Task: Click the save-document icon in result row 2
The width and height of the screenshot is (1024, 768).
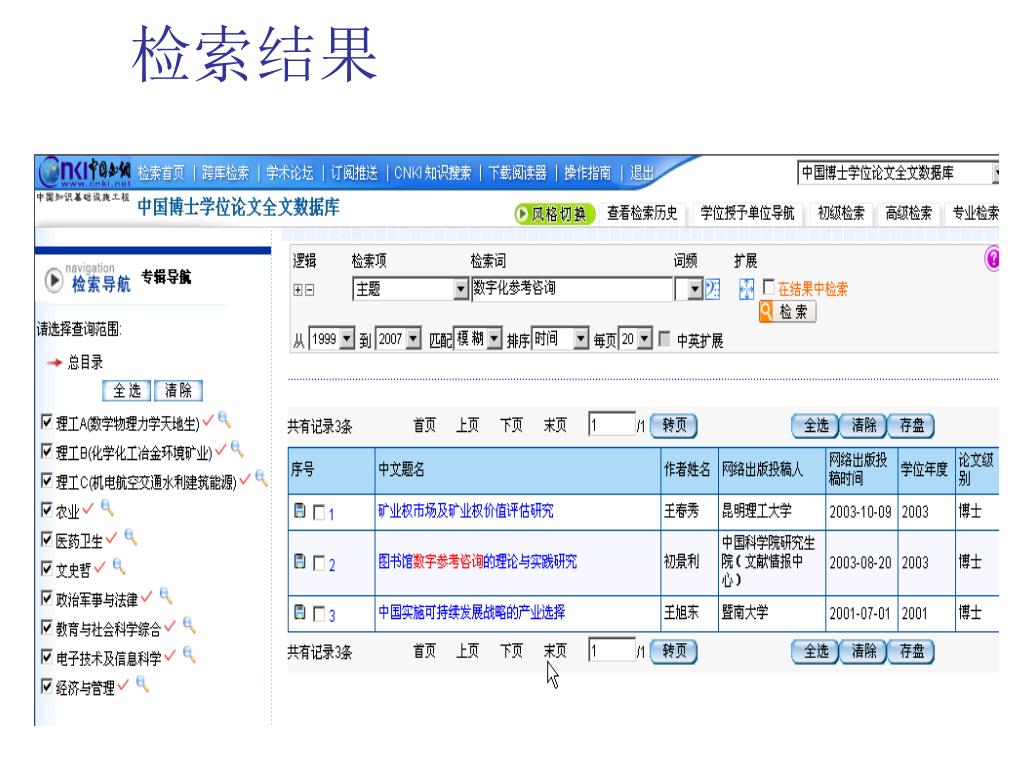Action: point(299,561)
